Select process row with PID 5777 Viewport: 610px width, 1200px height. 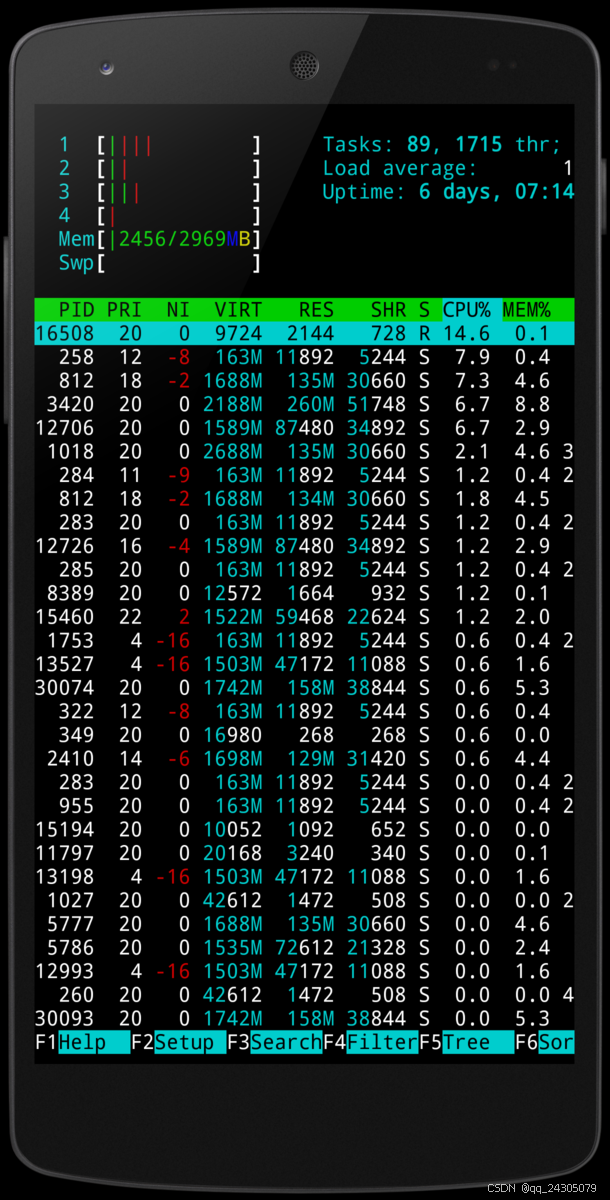coord(305,924)
